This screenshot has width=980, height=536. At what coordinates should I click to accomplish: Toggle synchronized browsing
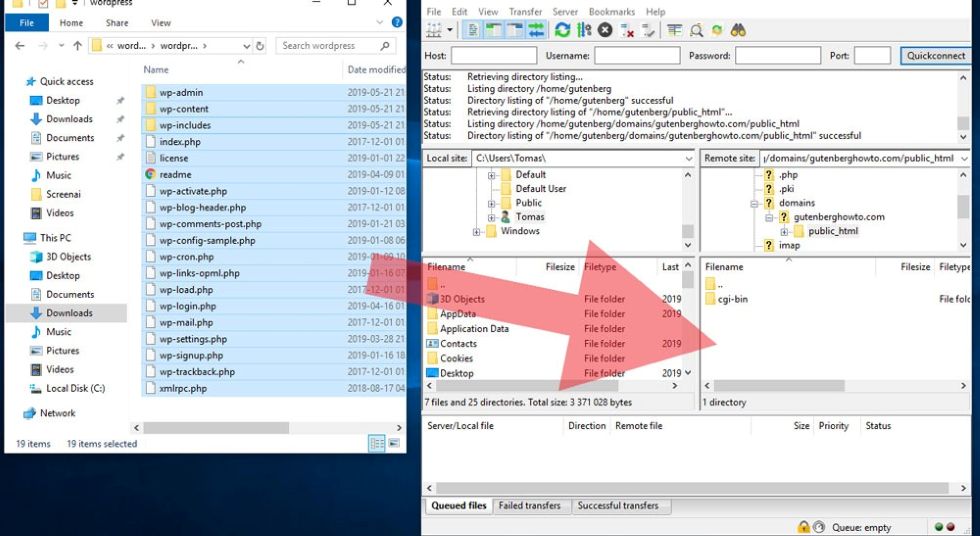coord(717,30)
